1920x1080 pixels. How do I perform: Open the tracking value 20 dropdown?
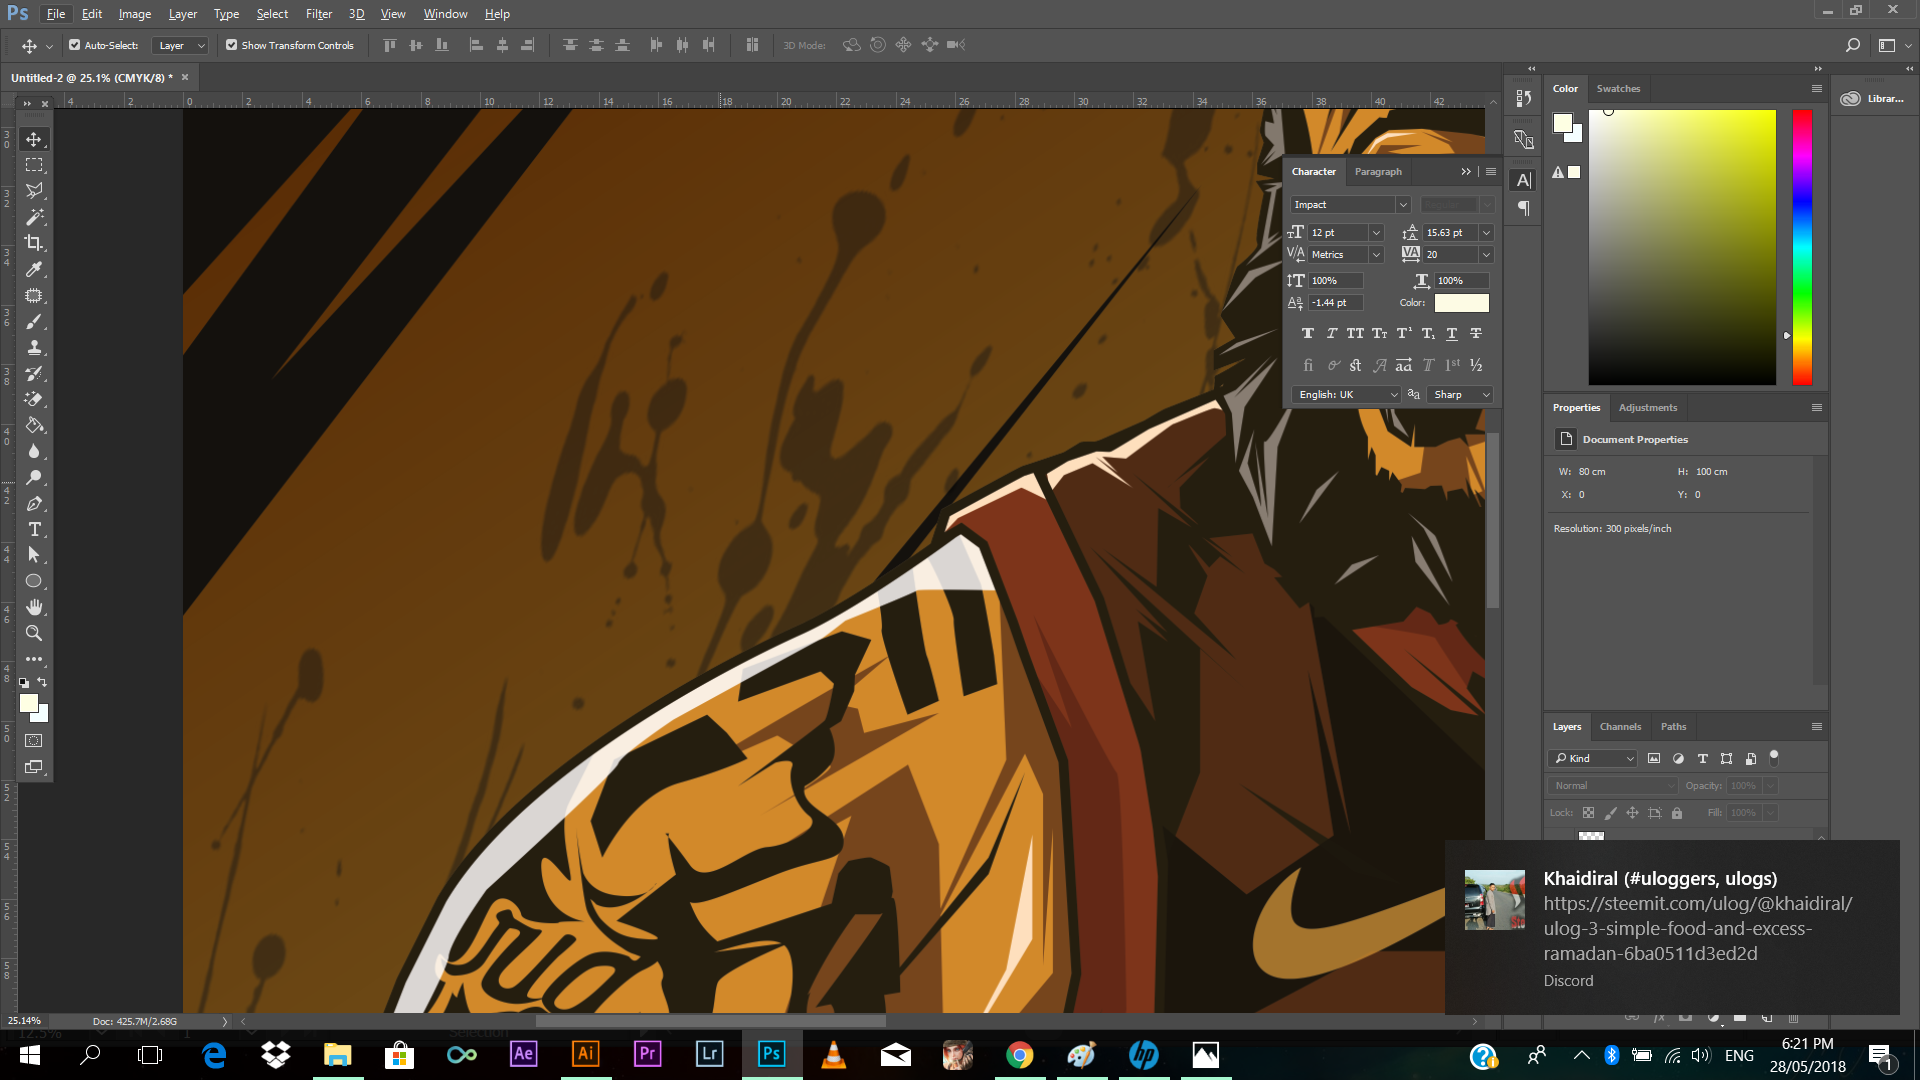point(1486,254)
